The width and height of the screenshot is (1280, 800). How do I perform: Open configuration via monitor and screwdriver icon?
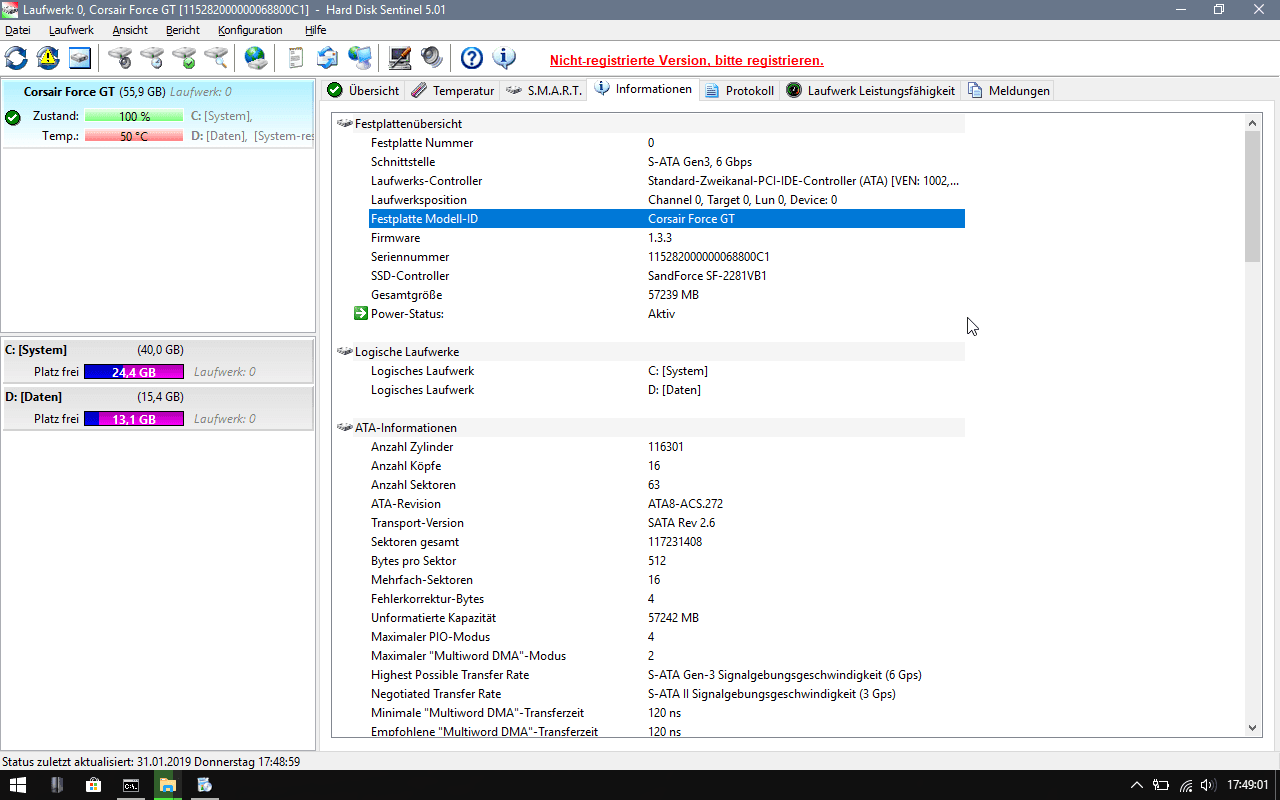point(400,58)
